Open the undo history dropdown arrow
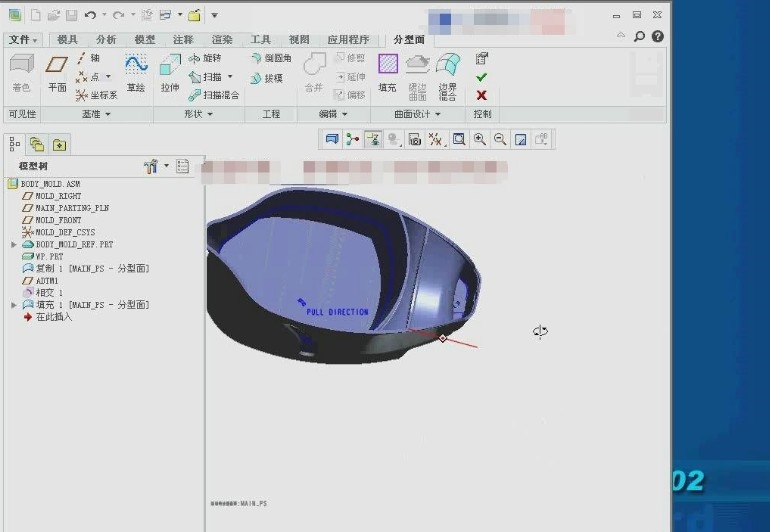Screen dimensions: 770x532 pos(105,15)
